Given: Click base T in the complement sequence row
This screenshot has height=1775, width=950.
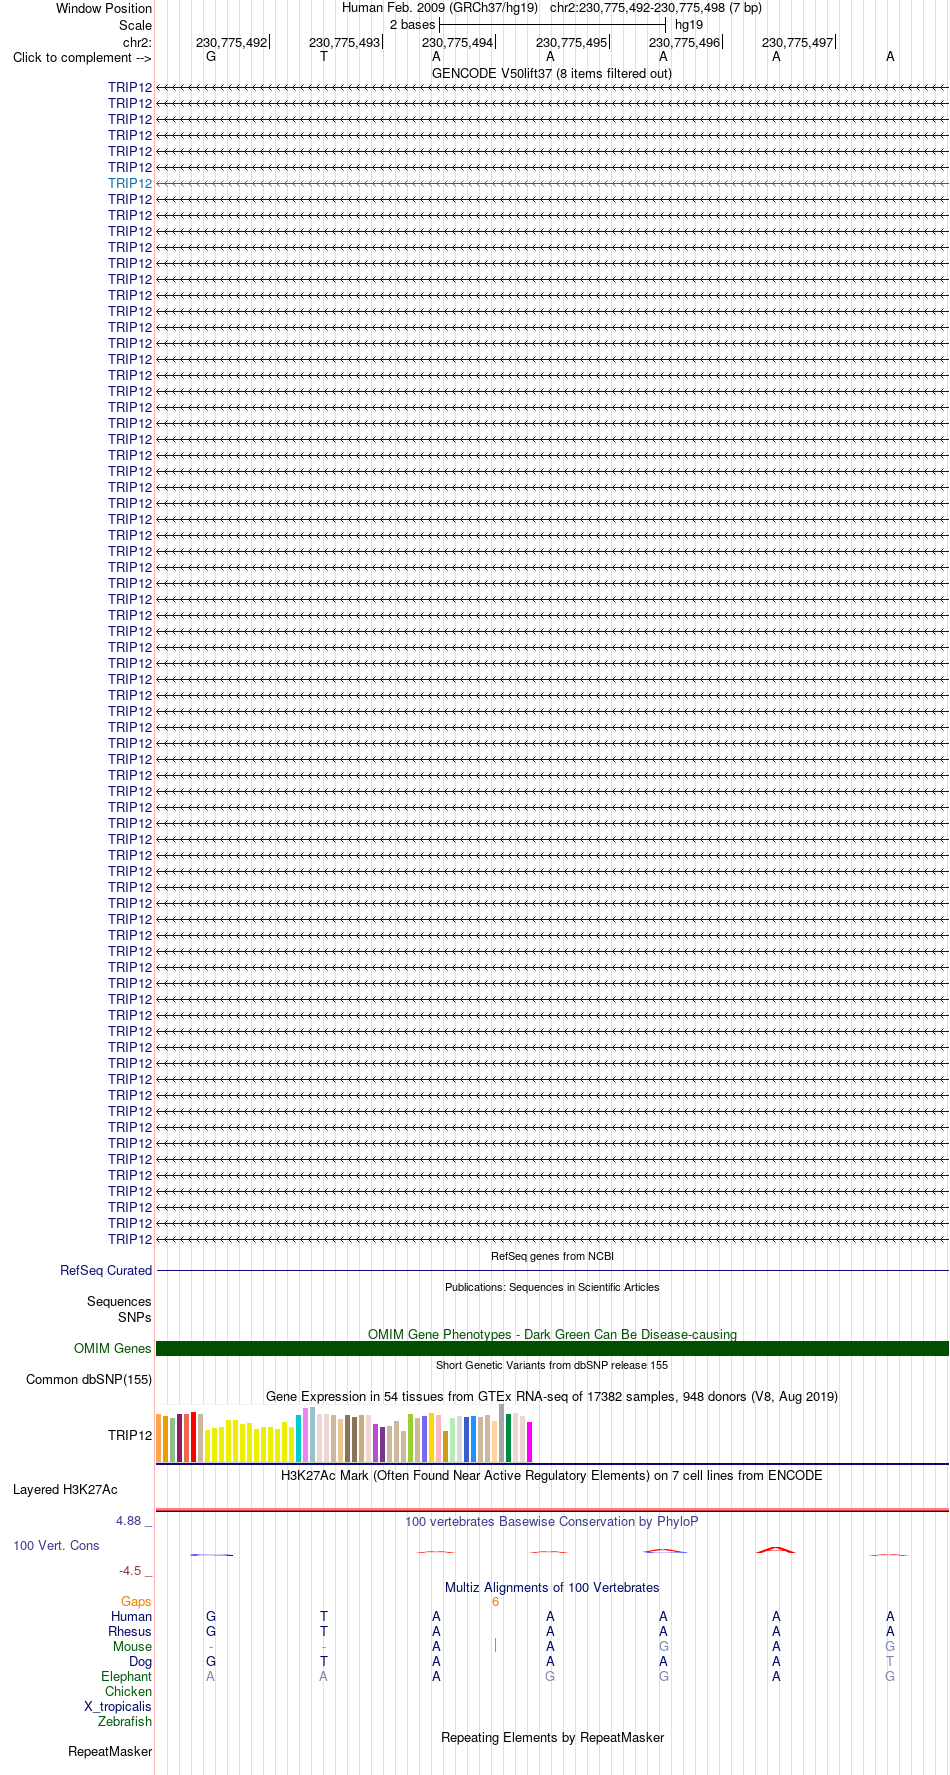Looking at the screenshot, I should [324, 56].
